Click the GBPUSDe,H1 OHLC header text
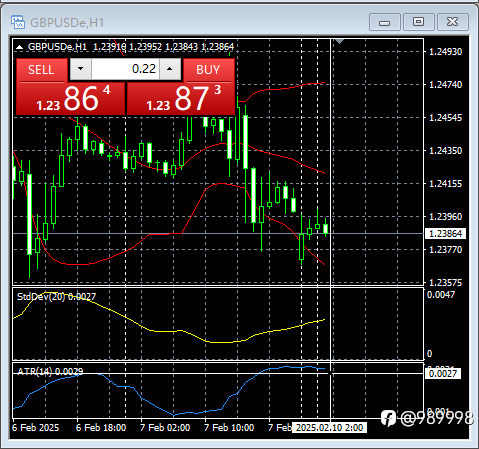Screen dimensions: 479x449 (131, 47)
